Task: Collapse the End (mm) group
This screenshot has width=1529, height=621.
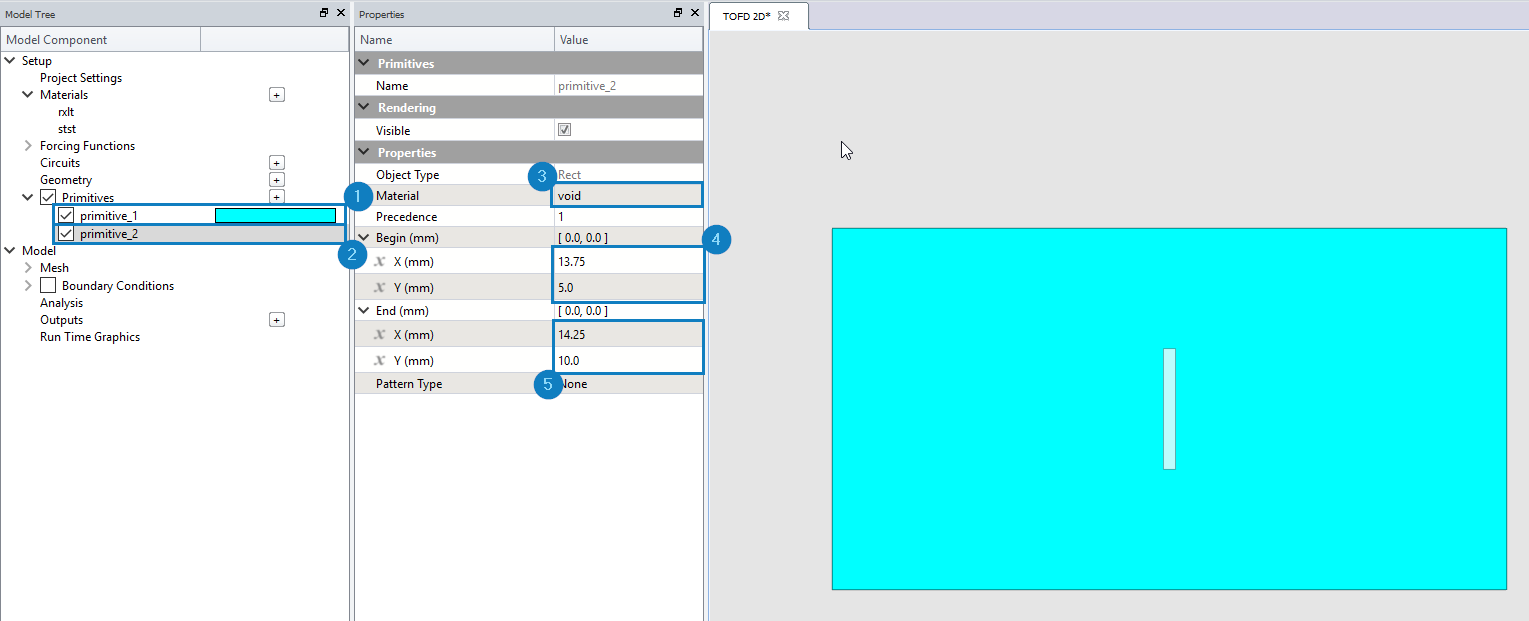Action: (x=364, y=311)
